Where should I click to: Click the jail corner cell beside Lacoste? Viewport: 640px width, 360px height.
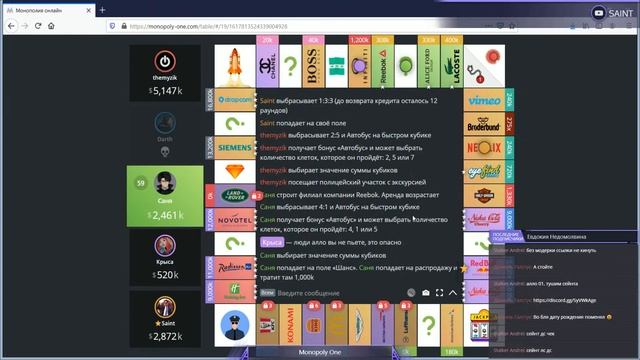point(484,66)
